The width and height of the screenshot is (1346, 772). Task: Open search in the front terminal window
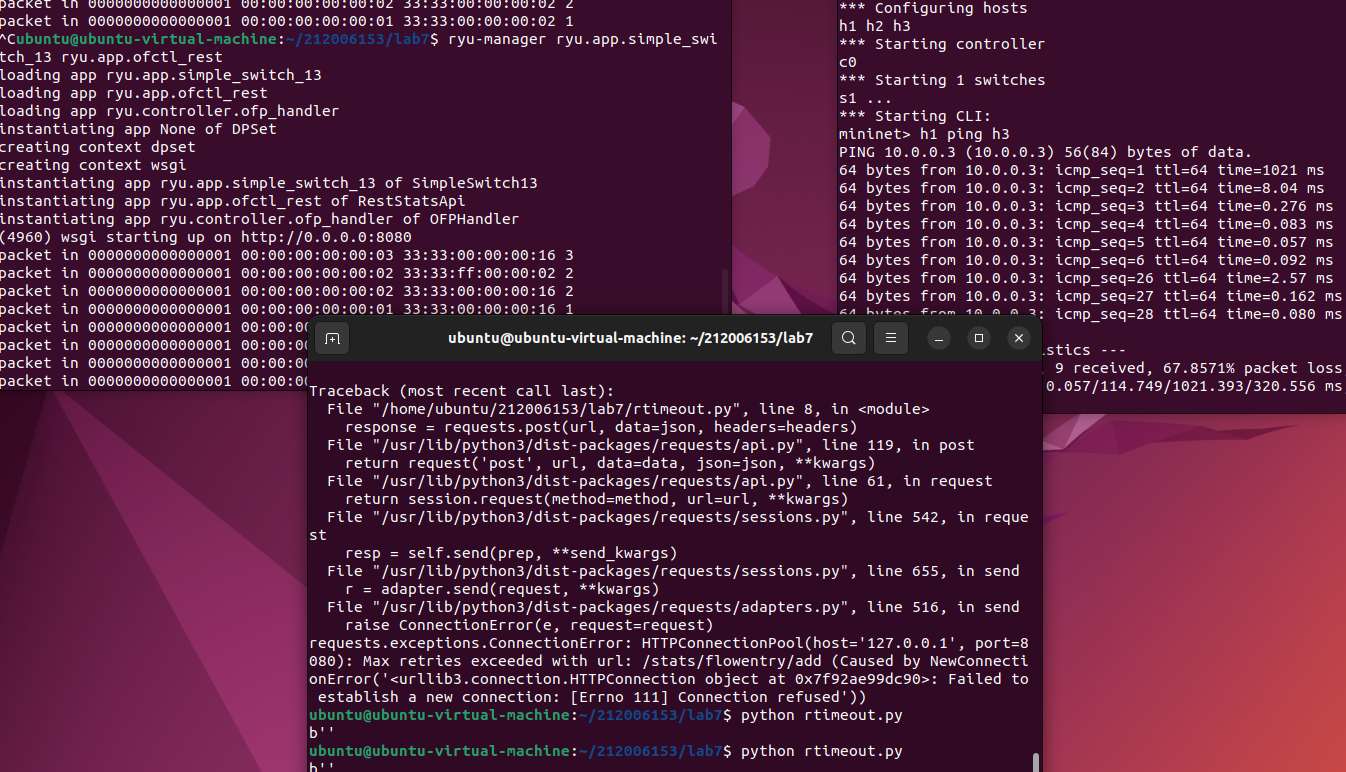(848, 339)
